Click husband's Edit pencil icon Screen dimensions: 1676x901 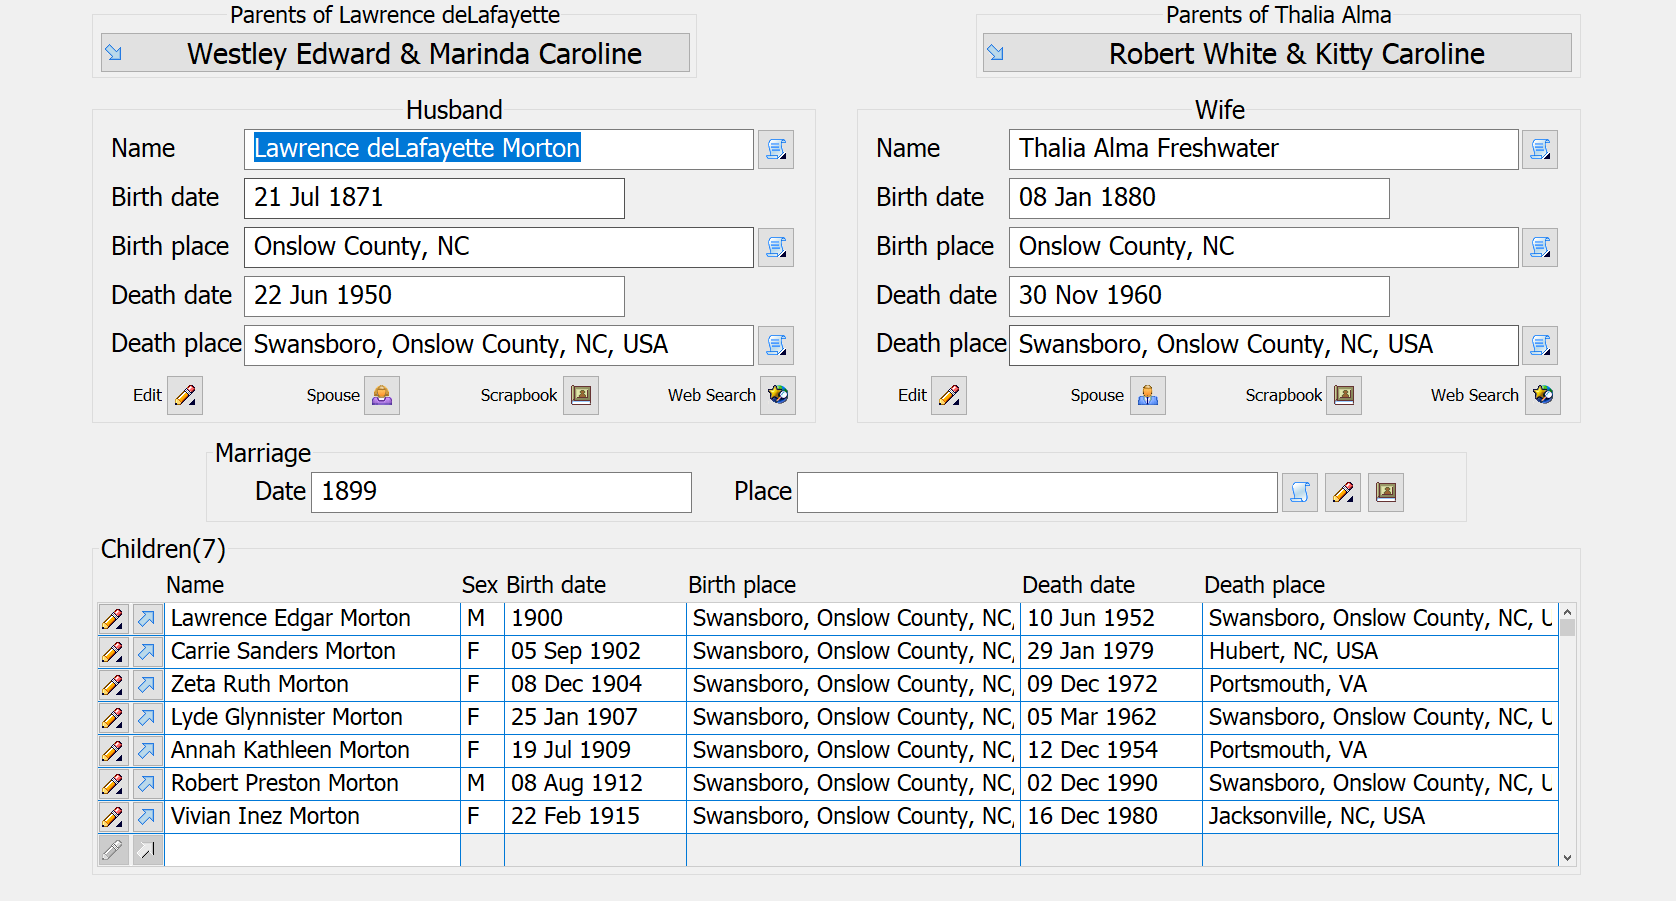[185, 395]
